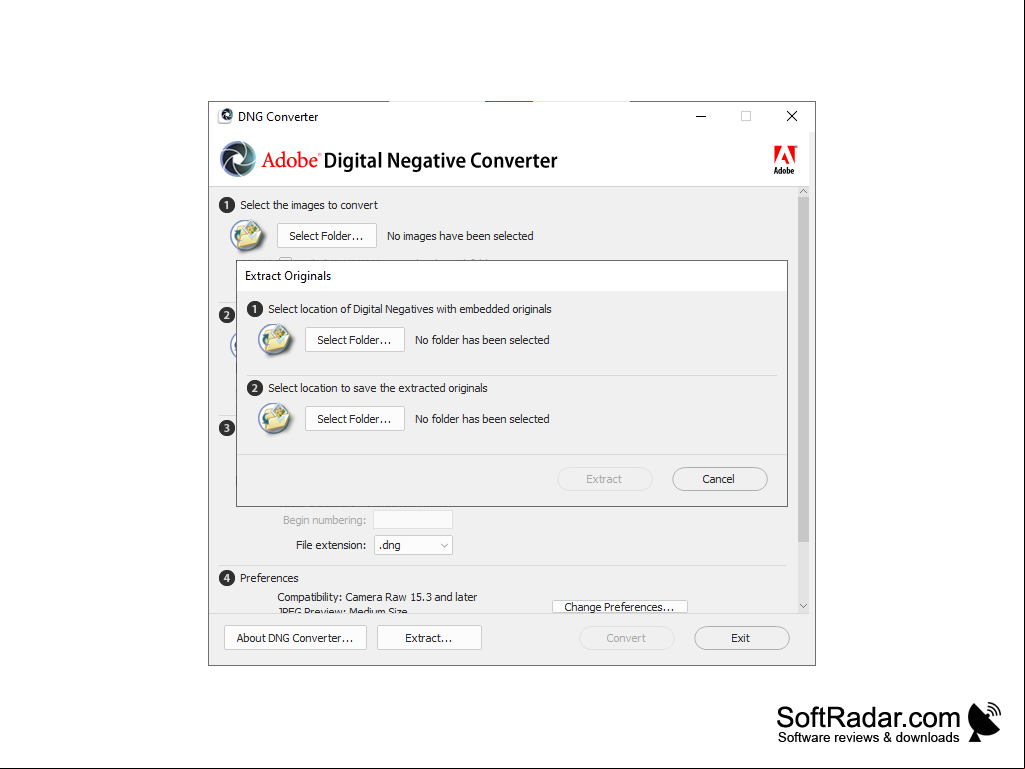Cancel the Extract Originals dialog
This screenshot has height=769, width=1025.
[x=719, y=479]
